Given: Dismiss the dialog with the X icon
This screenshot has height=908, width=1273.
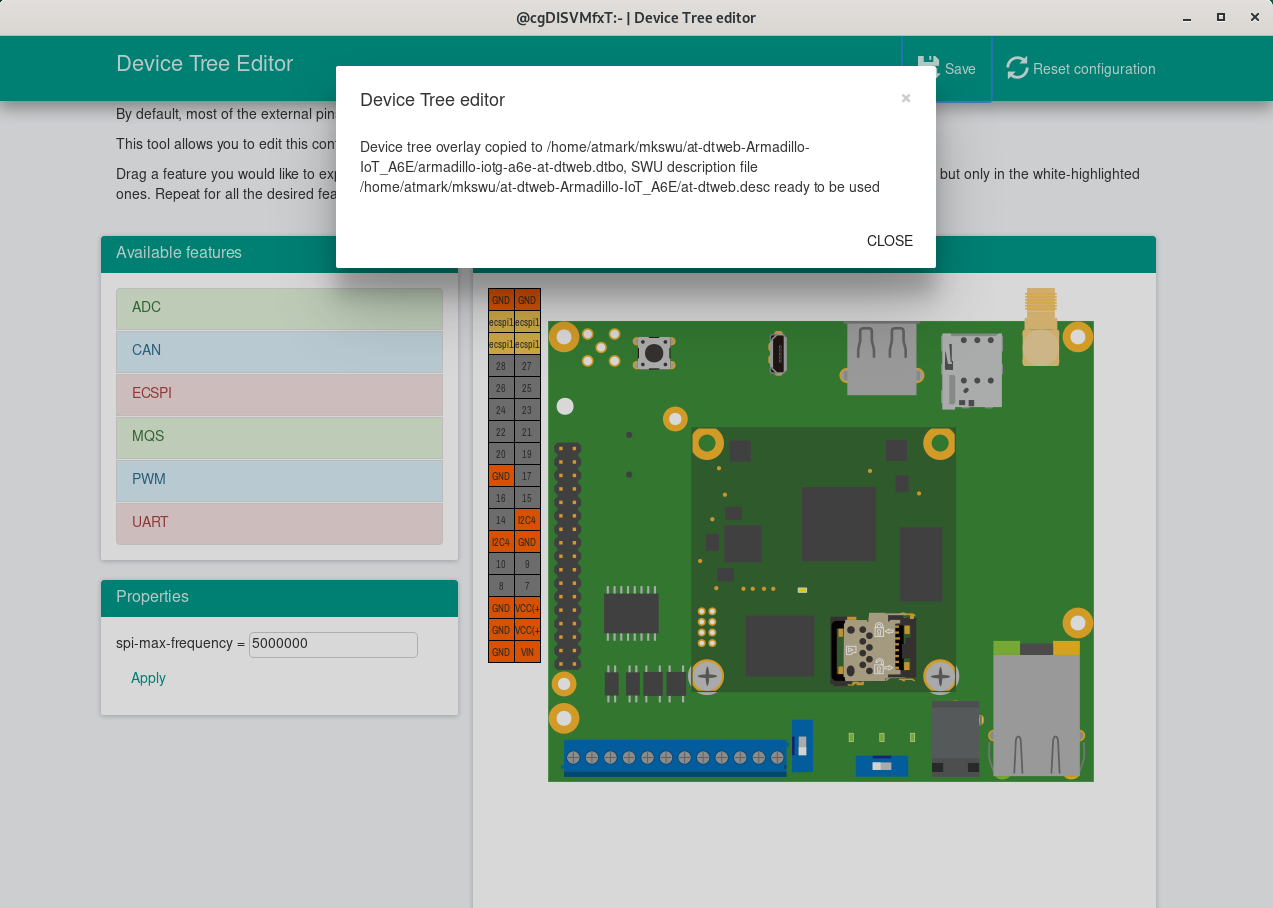Looking at the screenshot, I should [x=906, y=98].
